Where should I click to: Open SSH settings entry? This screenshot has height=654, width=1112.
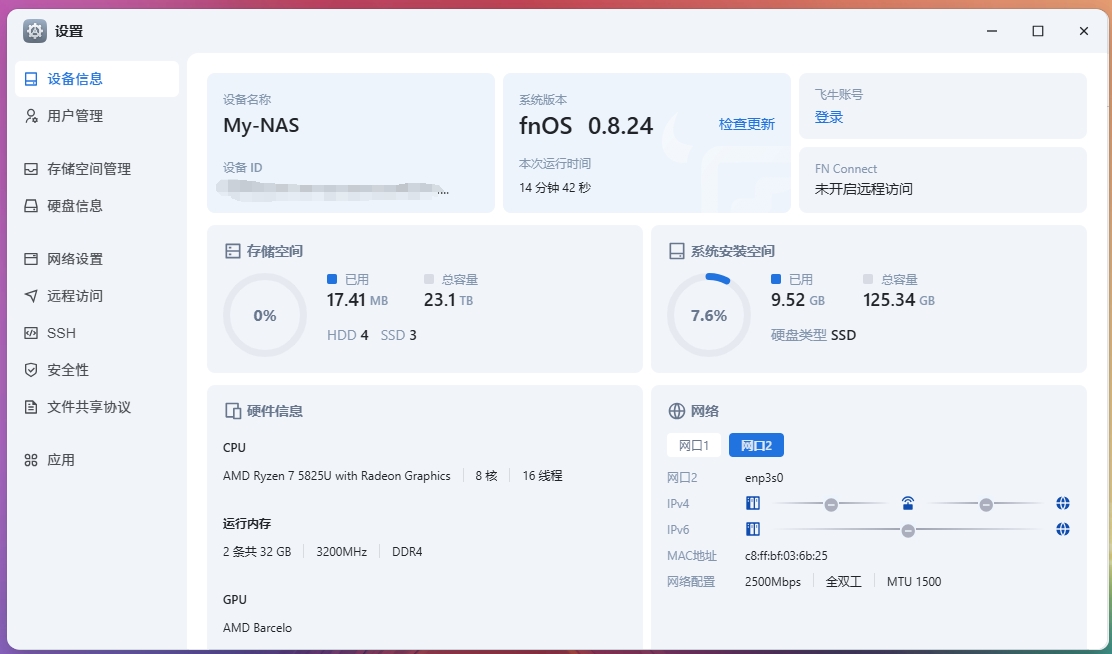click(x=97, y=333)
